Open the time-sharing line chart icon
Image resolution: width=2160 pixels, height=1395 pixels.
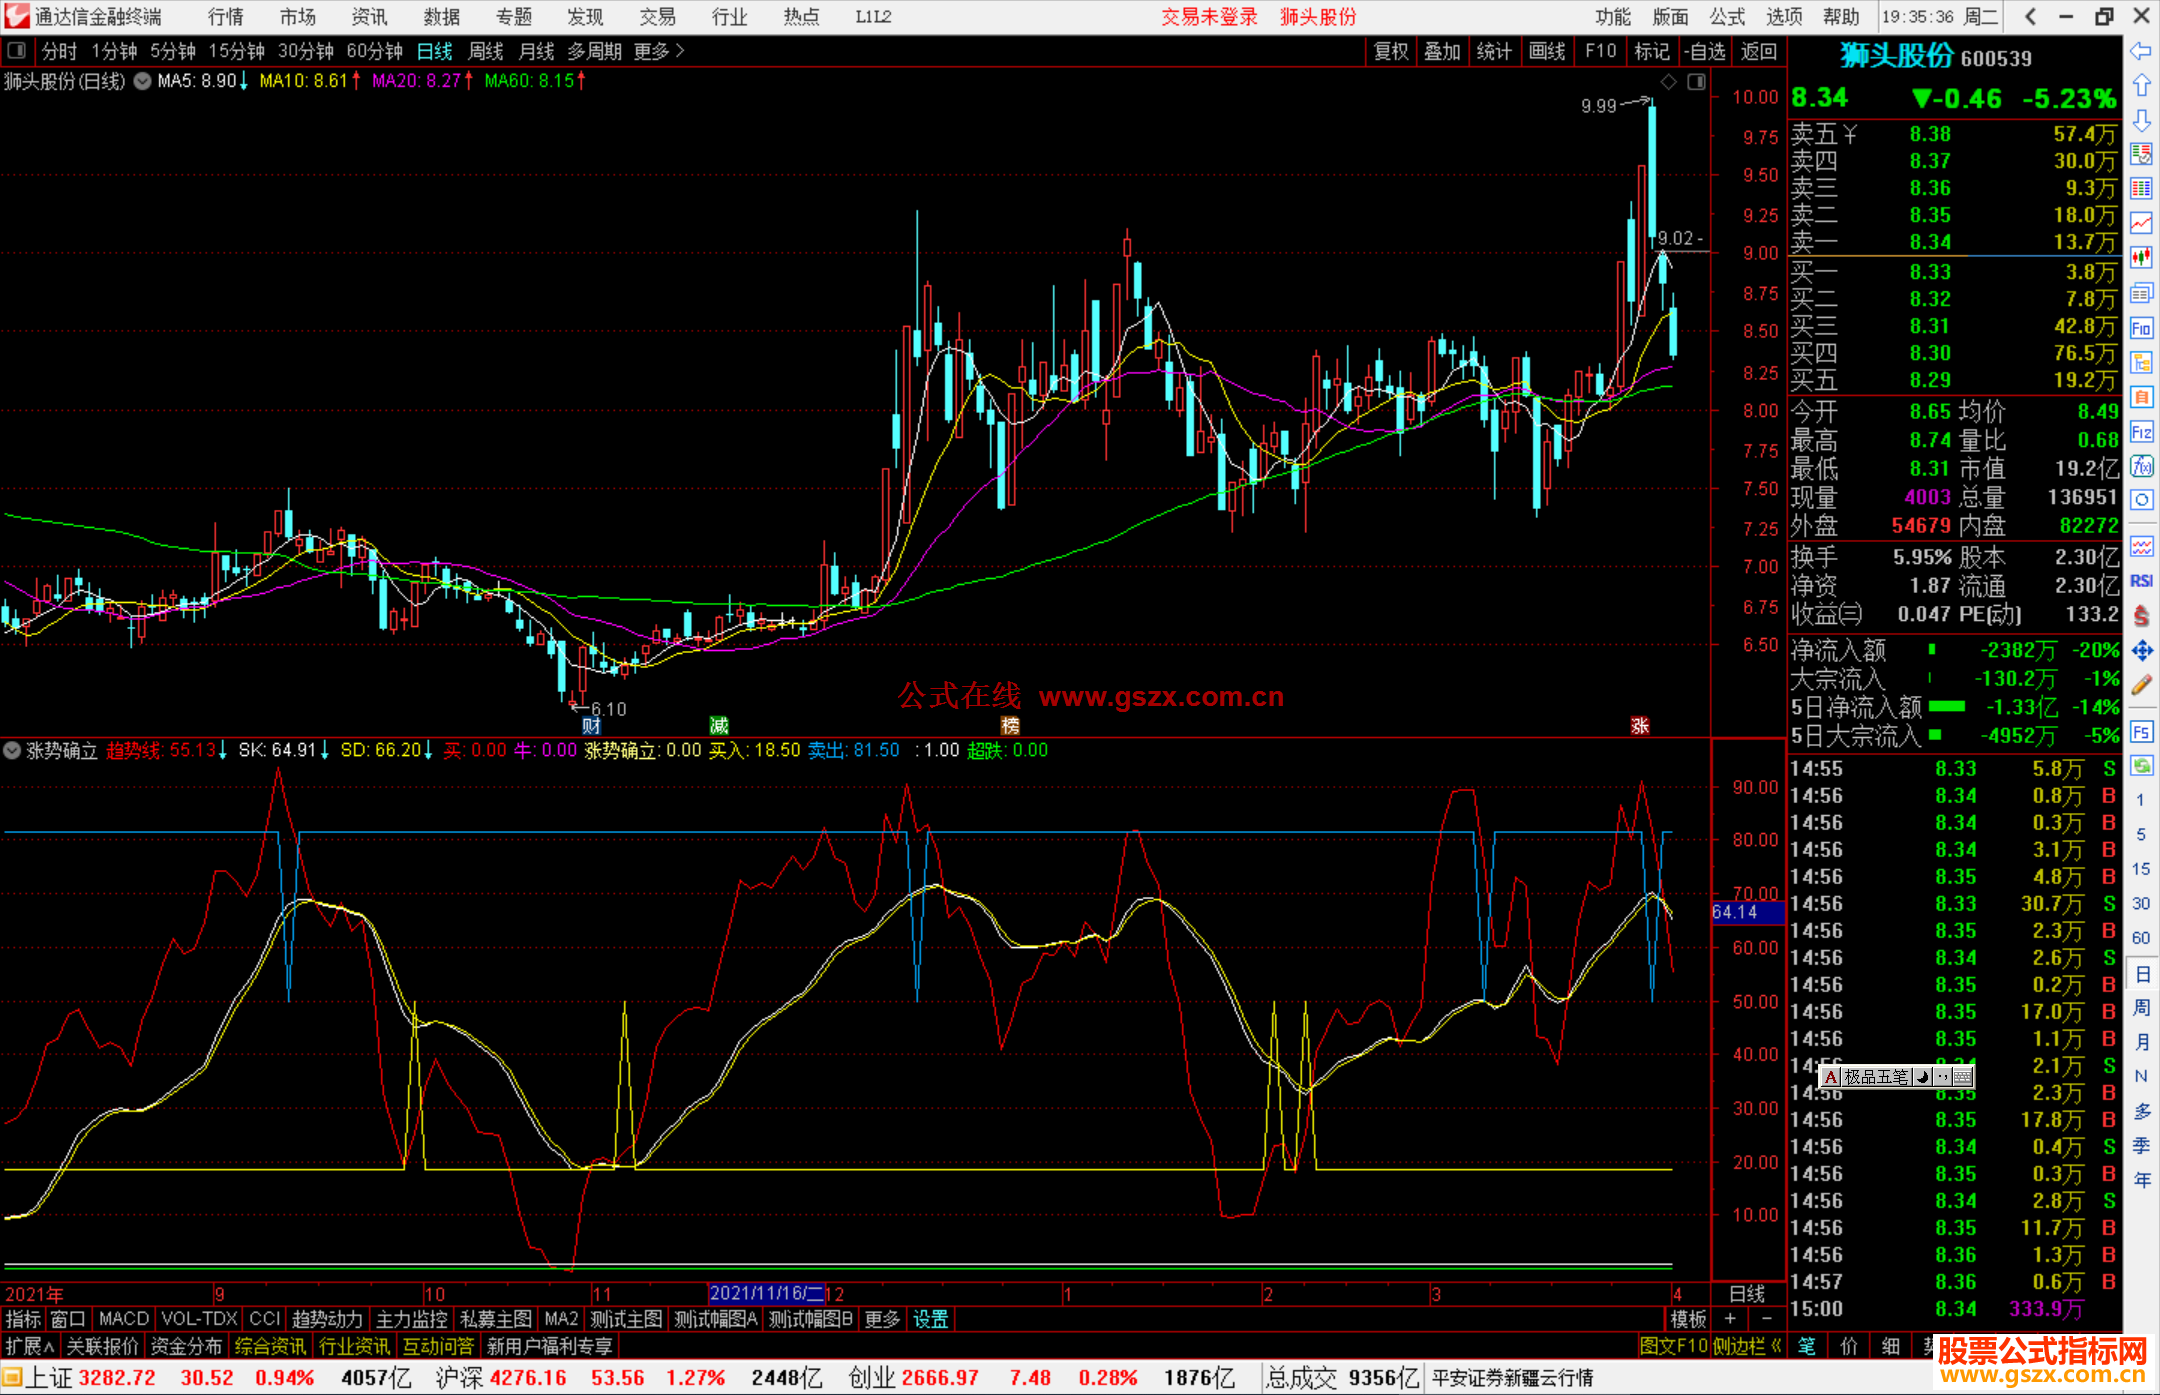click(2141, 224)
